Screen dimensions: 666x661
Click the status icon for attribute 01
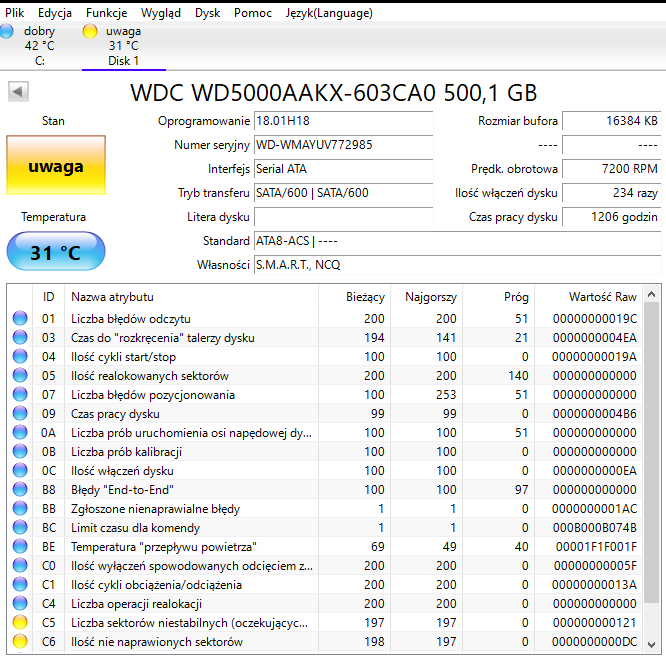coord(20,318)
